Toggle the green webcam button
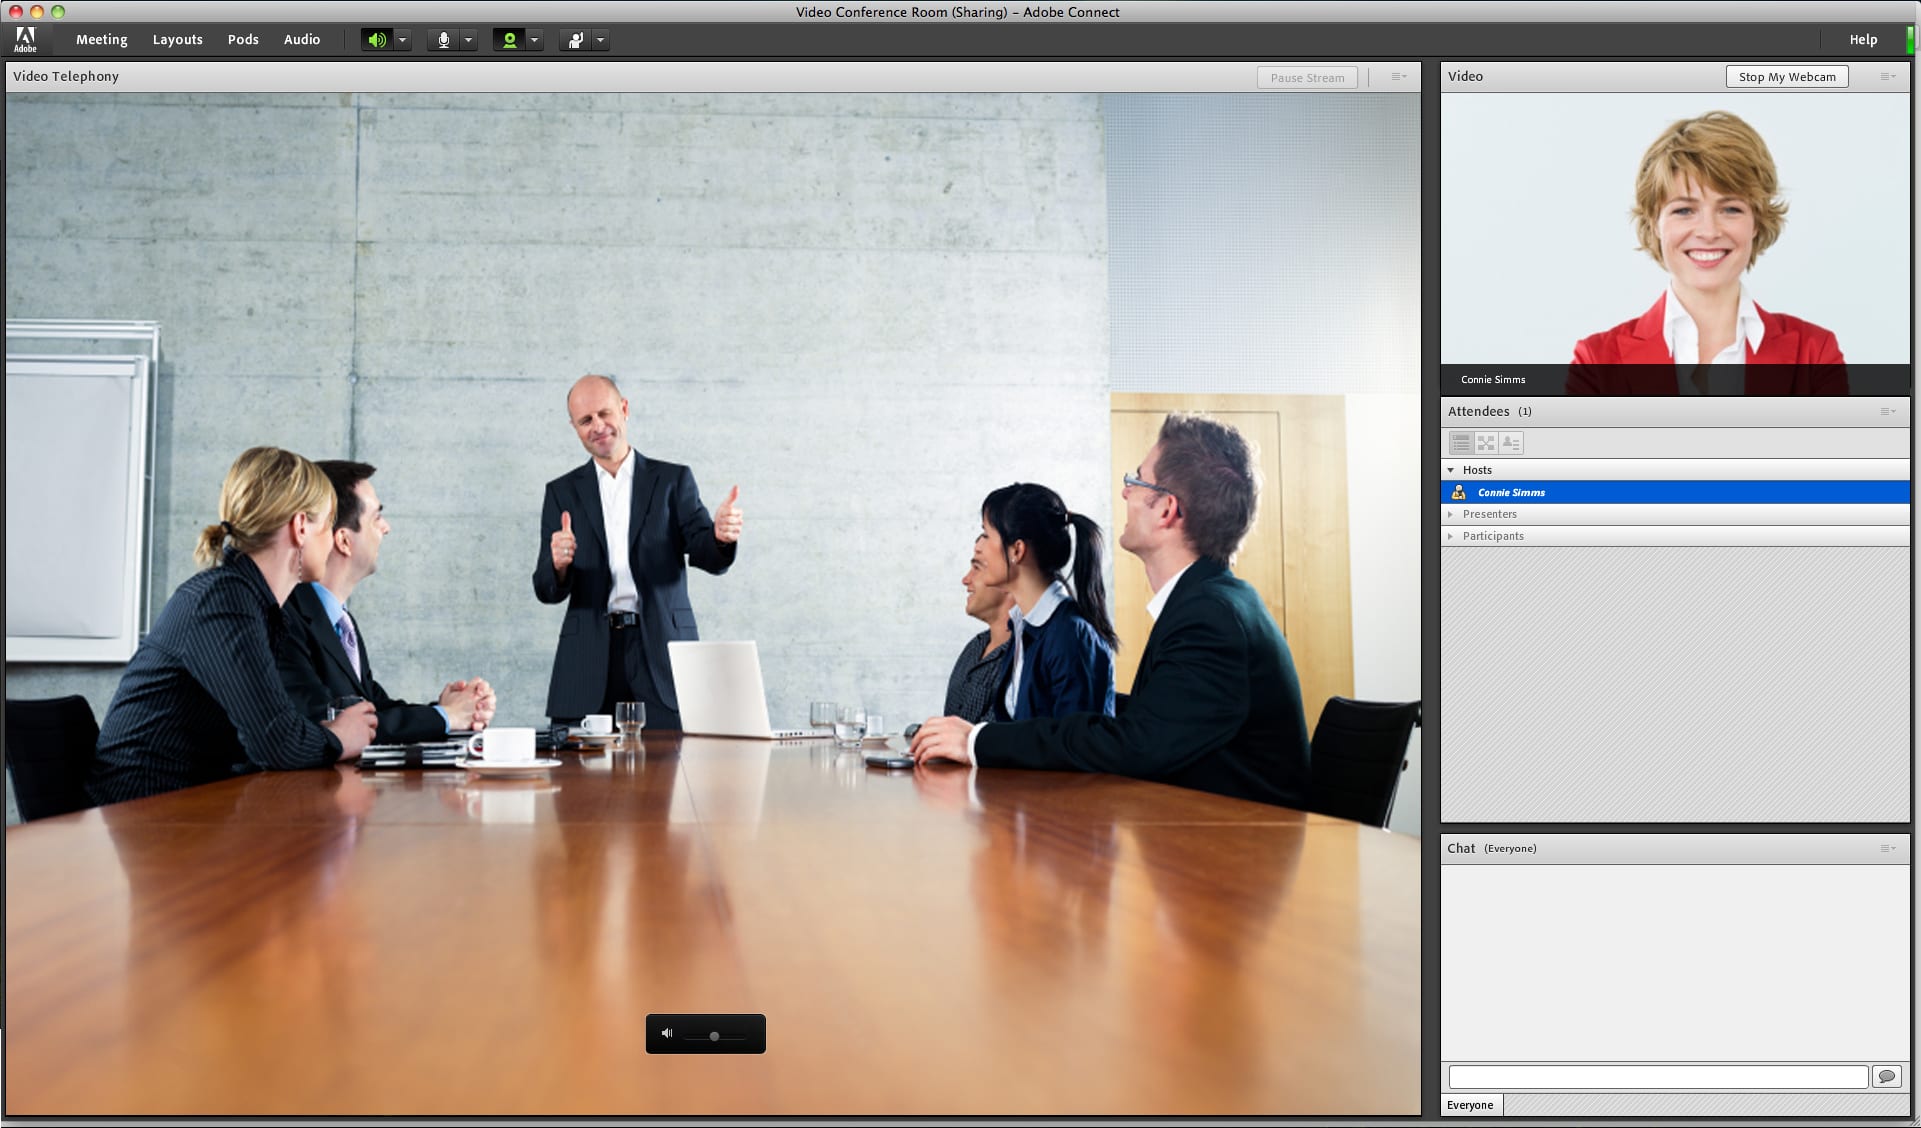The image size is (1921, 1128). point(509,40)
